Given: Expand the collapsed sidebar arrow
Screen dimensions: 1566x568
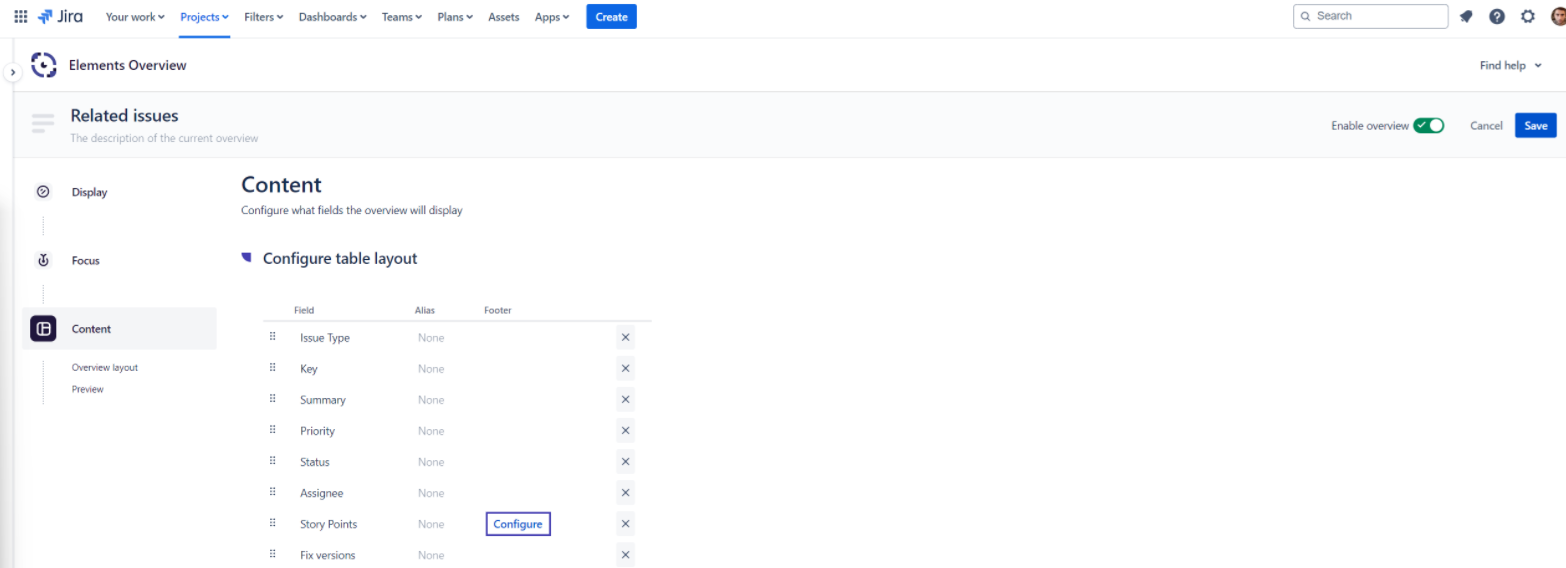Looking at the screenshot, I should [x=13, y=73].
